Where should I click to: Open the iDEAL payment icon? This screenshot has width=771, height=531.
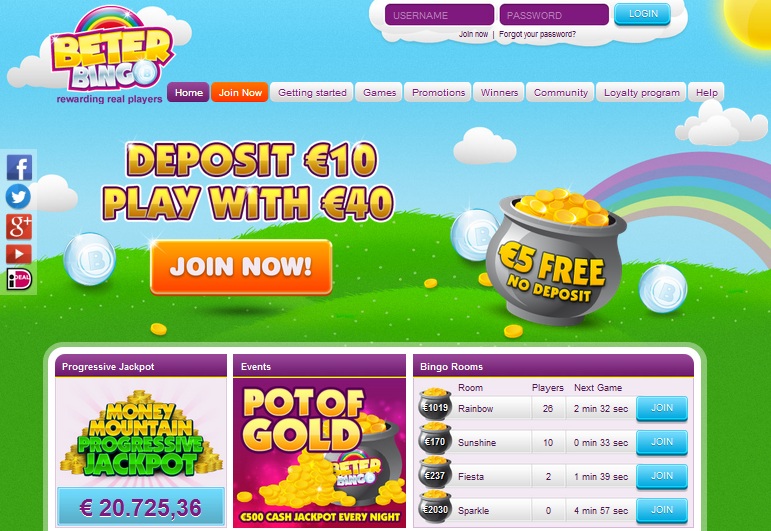[19, 279]
